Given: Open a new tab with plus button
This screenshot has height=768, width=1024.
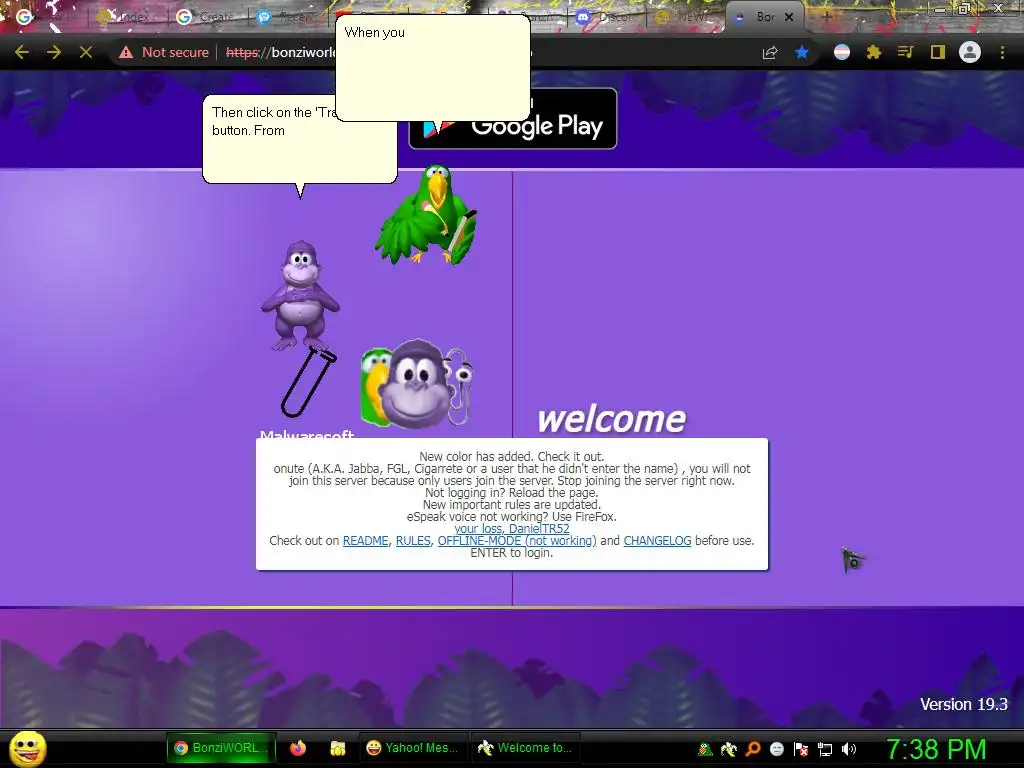Looking at the screenshot, I should pyautogui.click(x=826, y=17).
